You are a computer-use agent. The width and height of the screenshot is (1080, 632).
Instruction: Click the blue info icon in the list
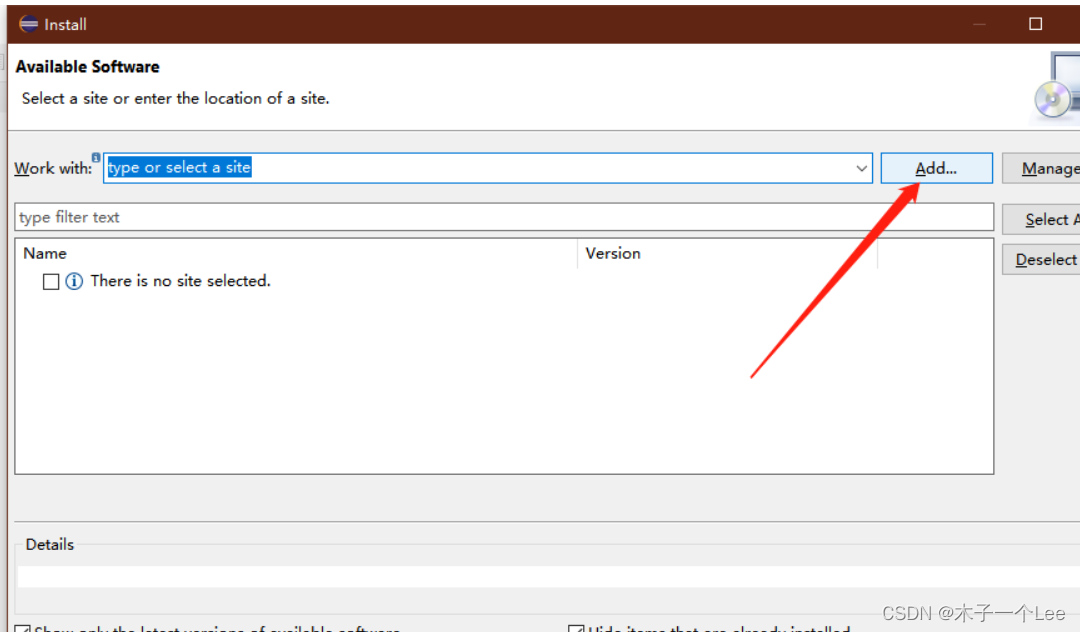click(x=74, y=281)
